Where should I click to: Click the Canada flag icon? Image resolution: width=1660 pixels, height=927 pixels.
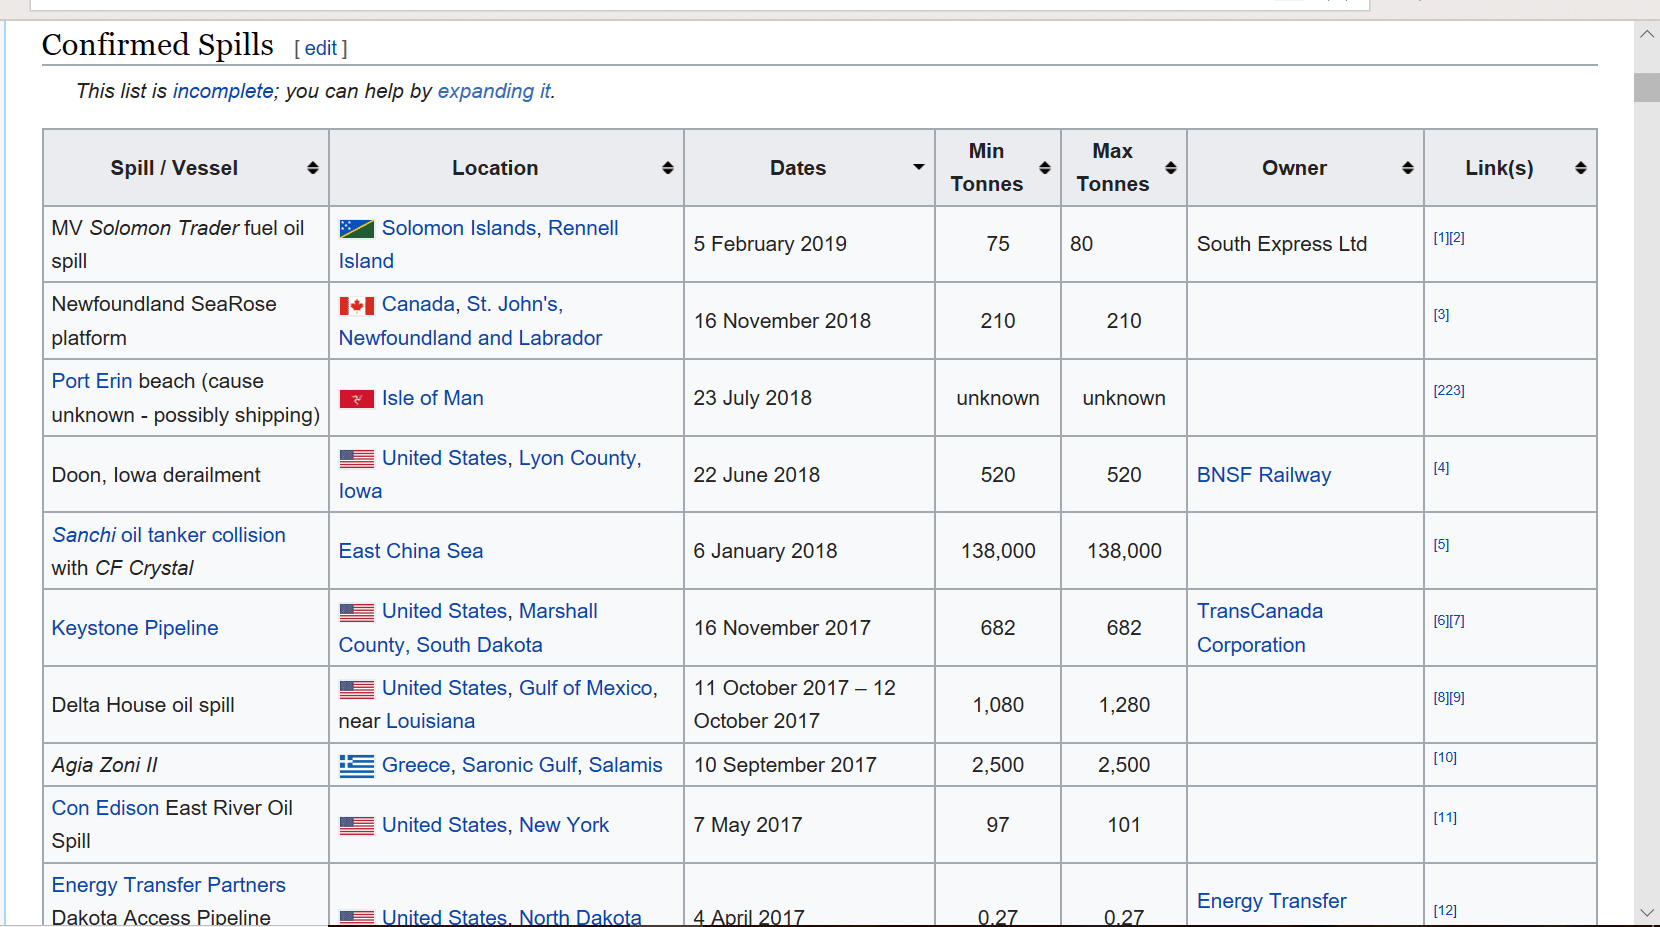click(x=356, y=305)
